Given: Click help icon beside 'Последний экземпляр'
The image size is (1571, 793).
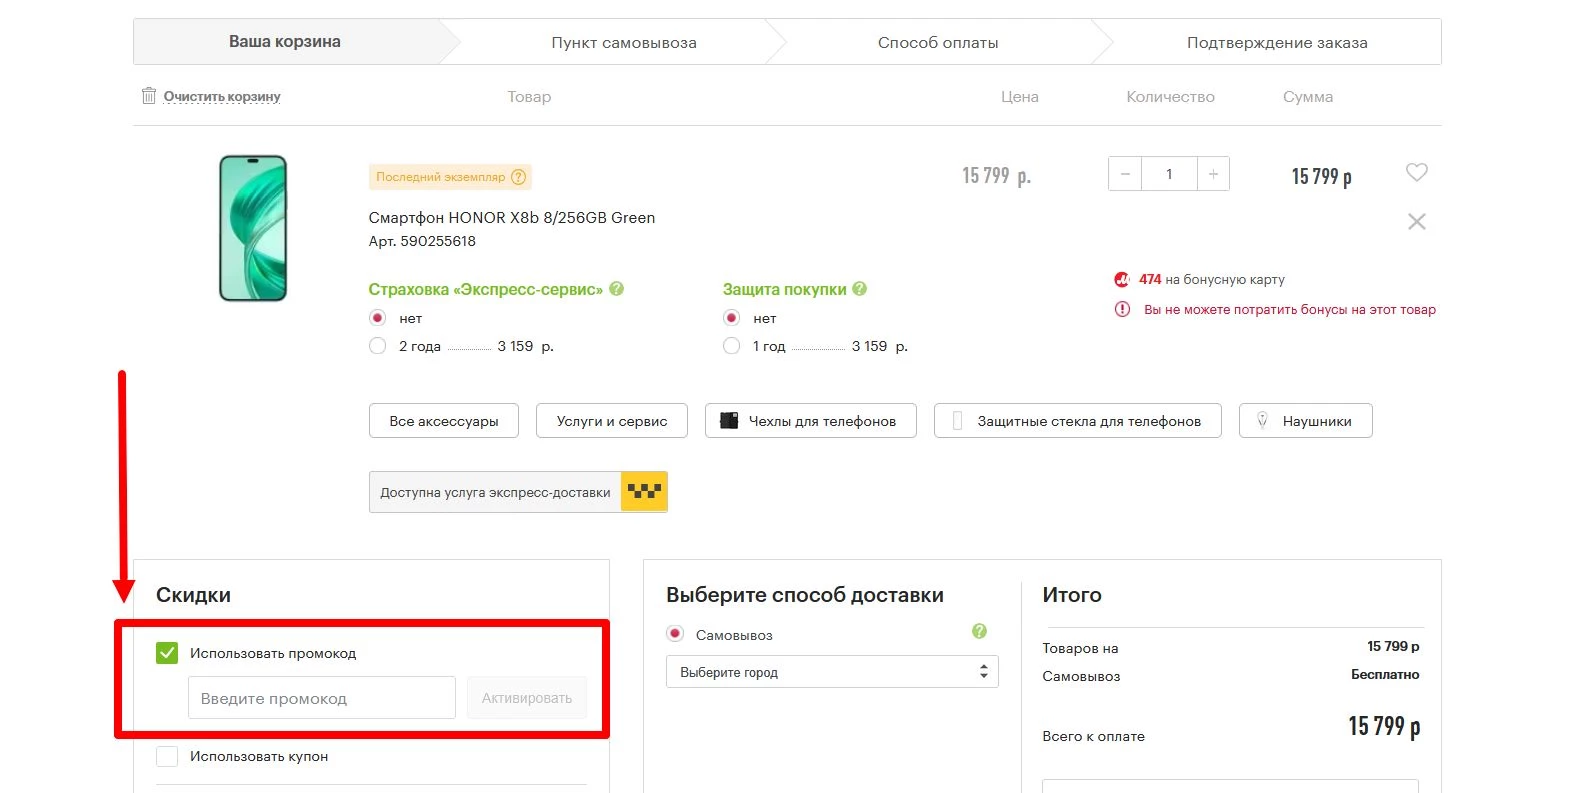Looking at the screenshot, I should [518, 177].
